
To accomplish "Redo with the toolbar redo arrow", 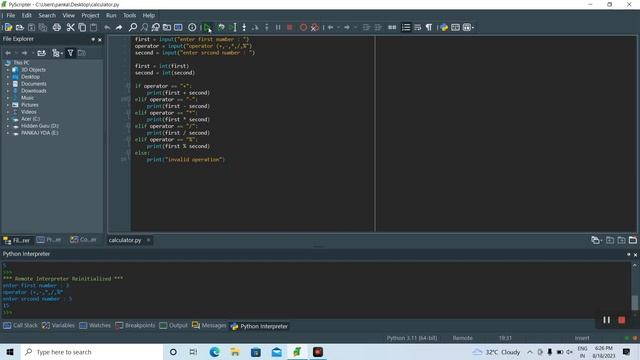I will pyautogui.click(x=119, y=27).
